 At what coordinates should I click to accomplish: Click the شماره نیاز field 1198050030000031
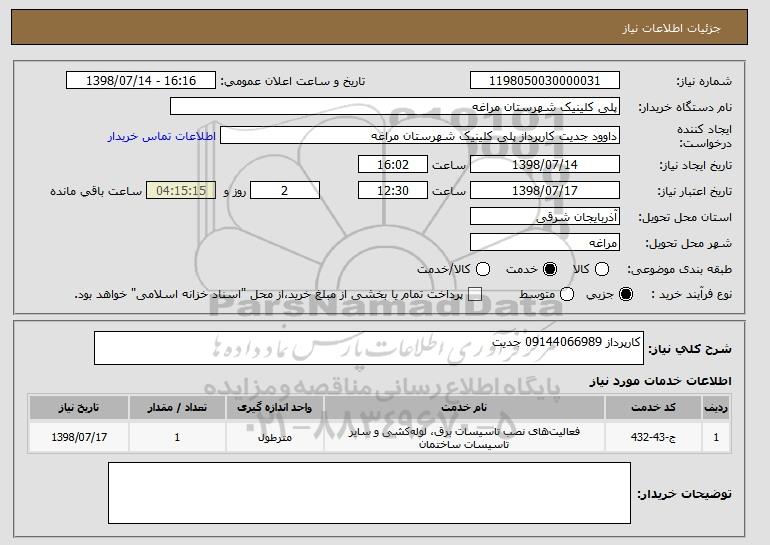coord(545,81)
